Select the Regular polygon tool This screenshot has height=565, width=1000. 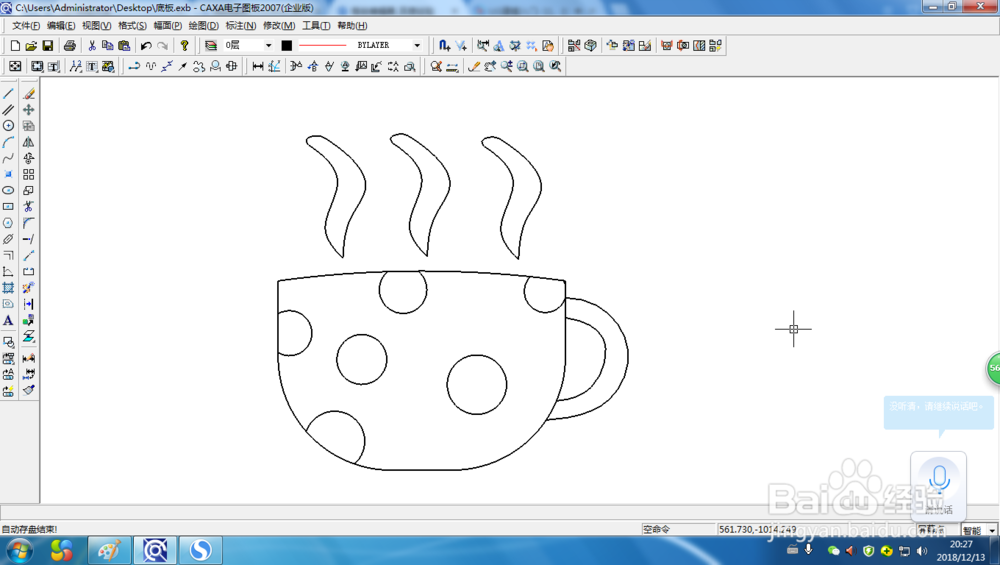(8, 223)
